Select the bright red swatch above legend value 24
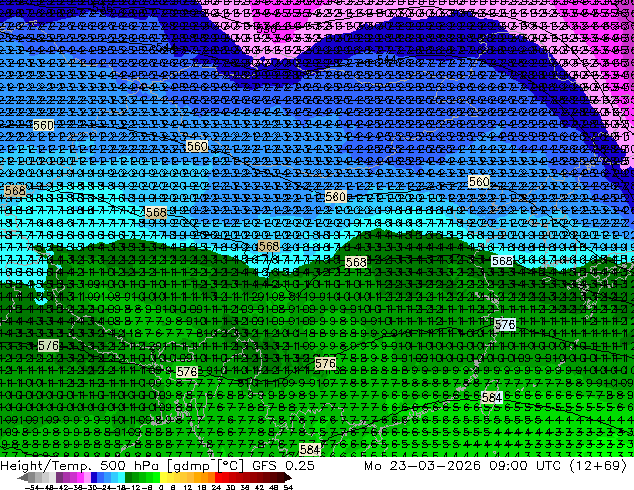Screen dimensions: 634x490 pyautogui.click(x=218, y=478)
